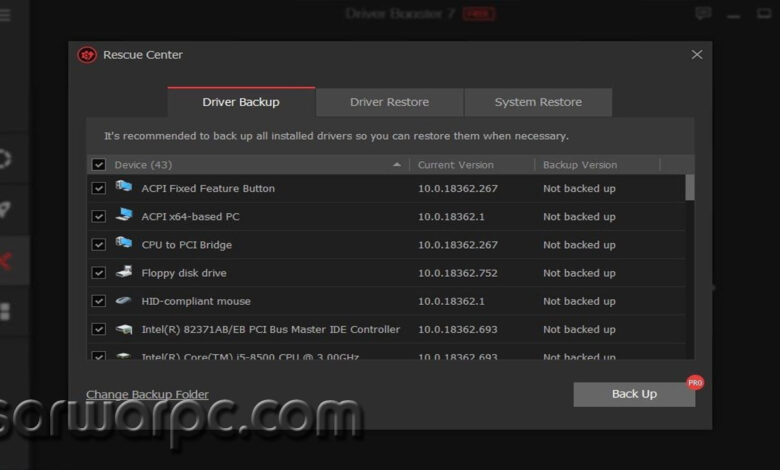Uncheck HID-compliant mouse checkbox
The width and height of the screenshot is (780, 470).
(x=98, y=301)
